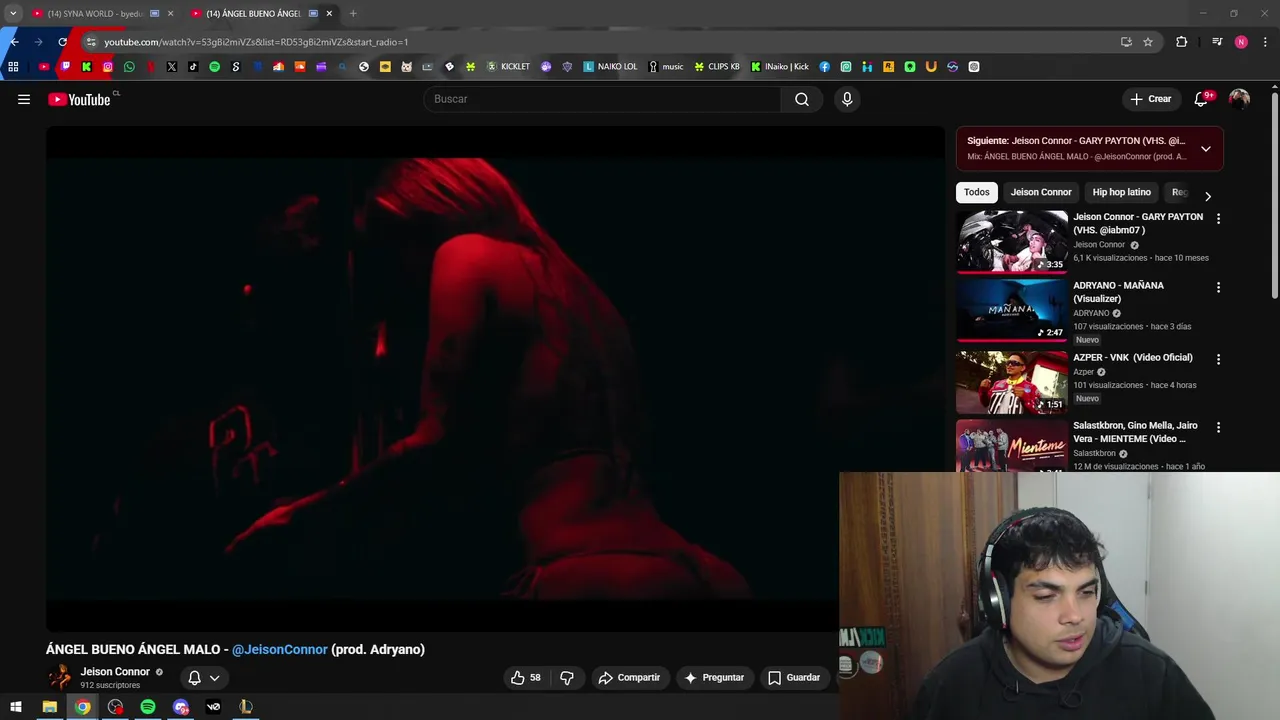Open the subscription bell notification dropdown
Screen dimensions: 1280x720
(x=204, y=677)
